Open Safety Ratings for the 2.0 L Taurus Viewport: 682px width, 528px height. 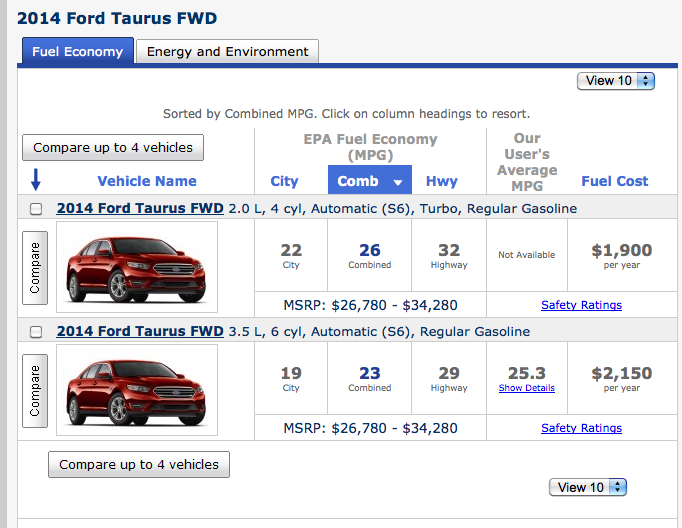coord(581,305)
